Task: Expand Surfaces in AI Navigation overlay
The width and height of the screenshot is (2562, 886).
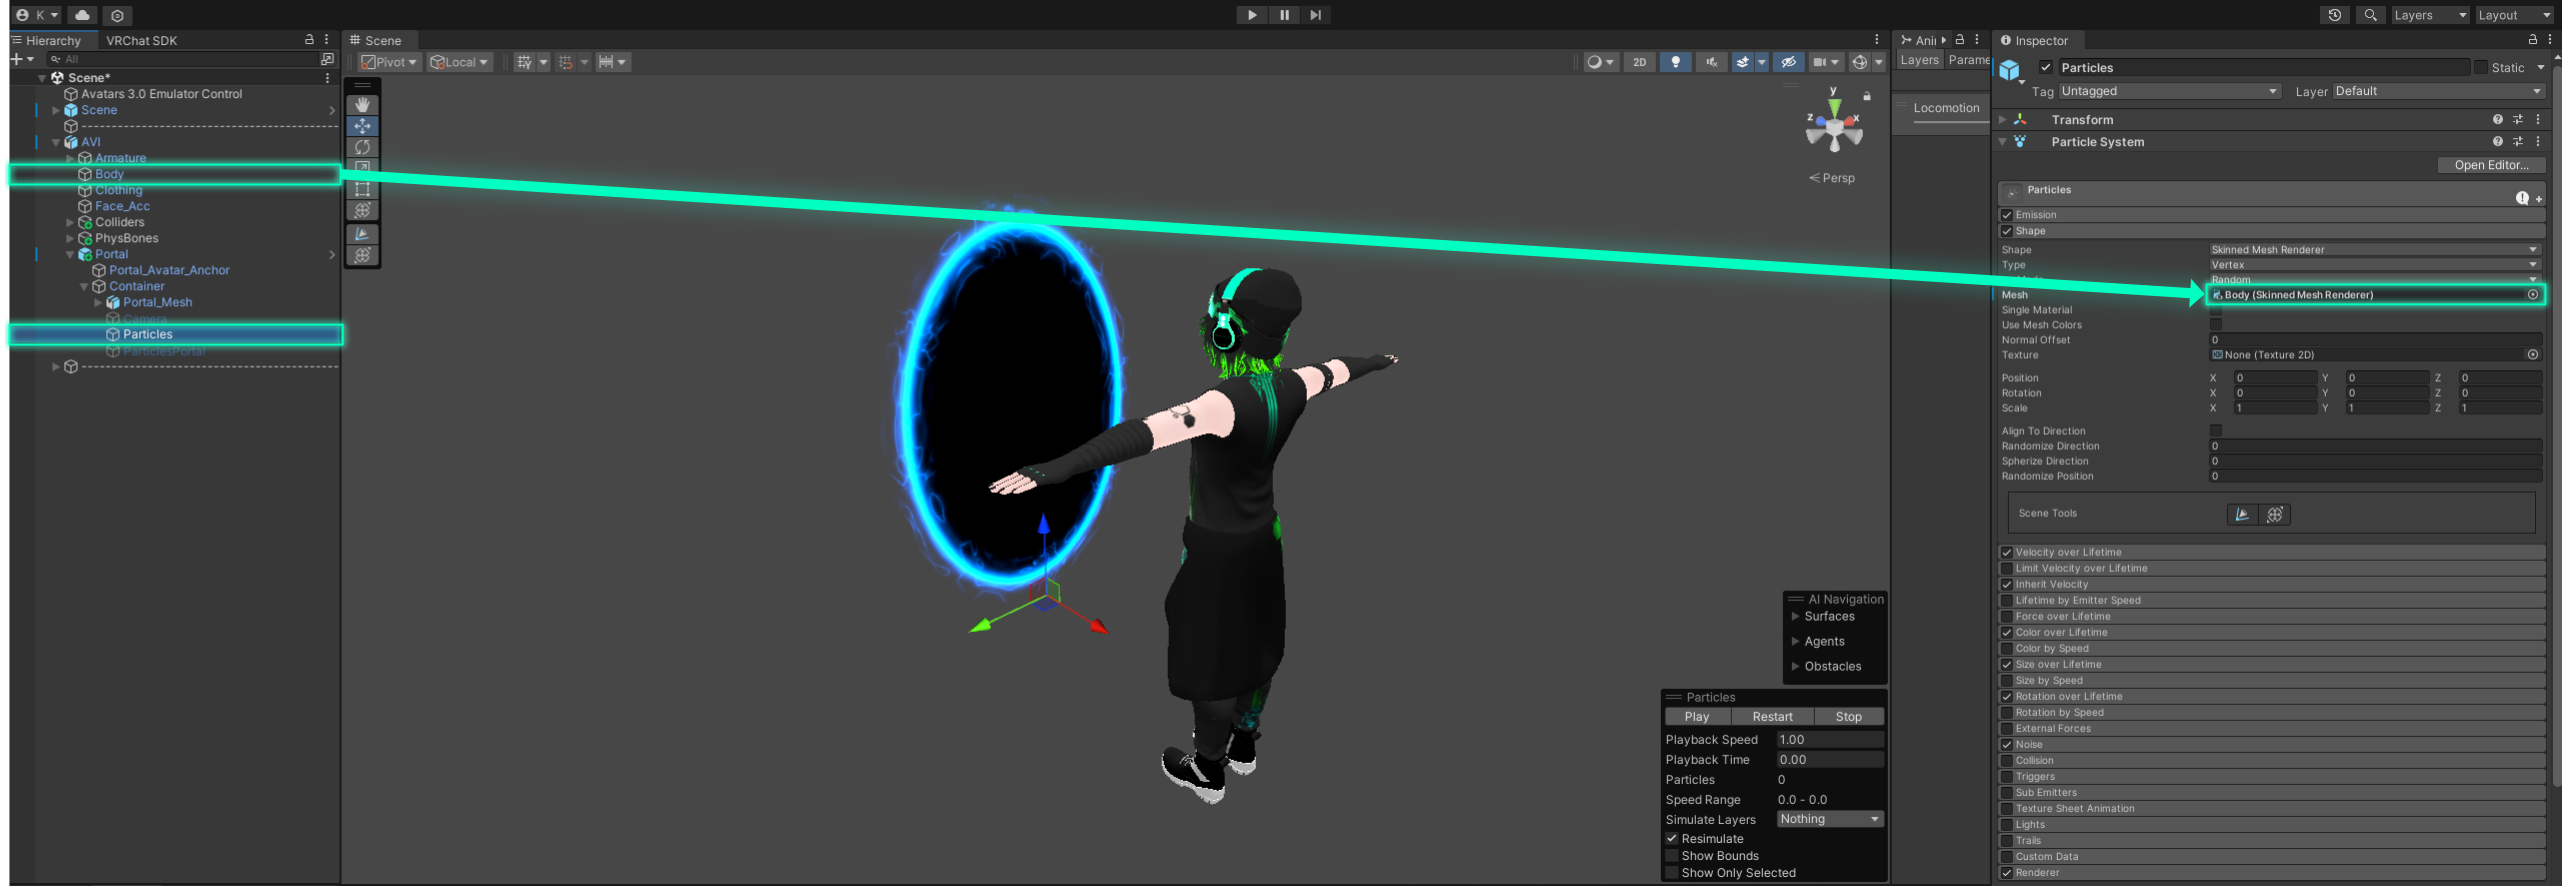Action: [x=1796, y=616]
